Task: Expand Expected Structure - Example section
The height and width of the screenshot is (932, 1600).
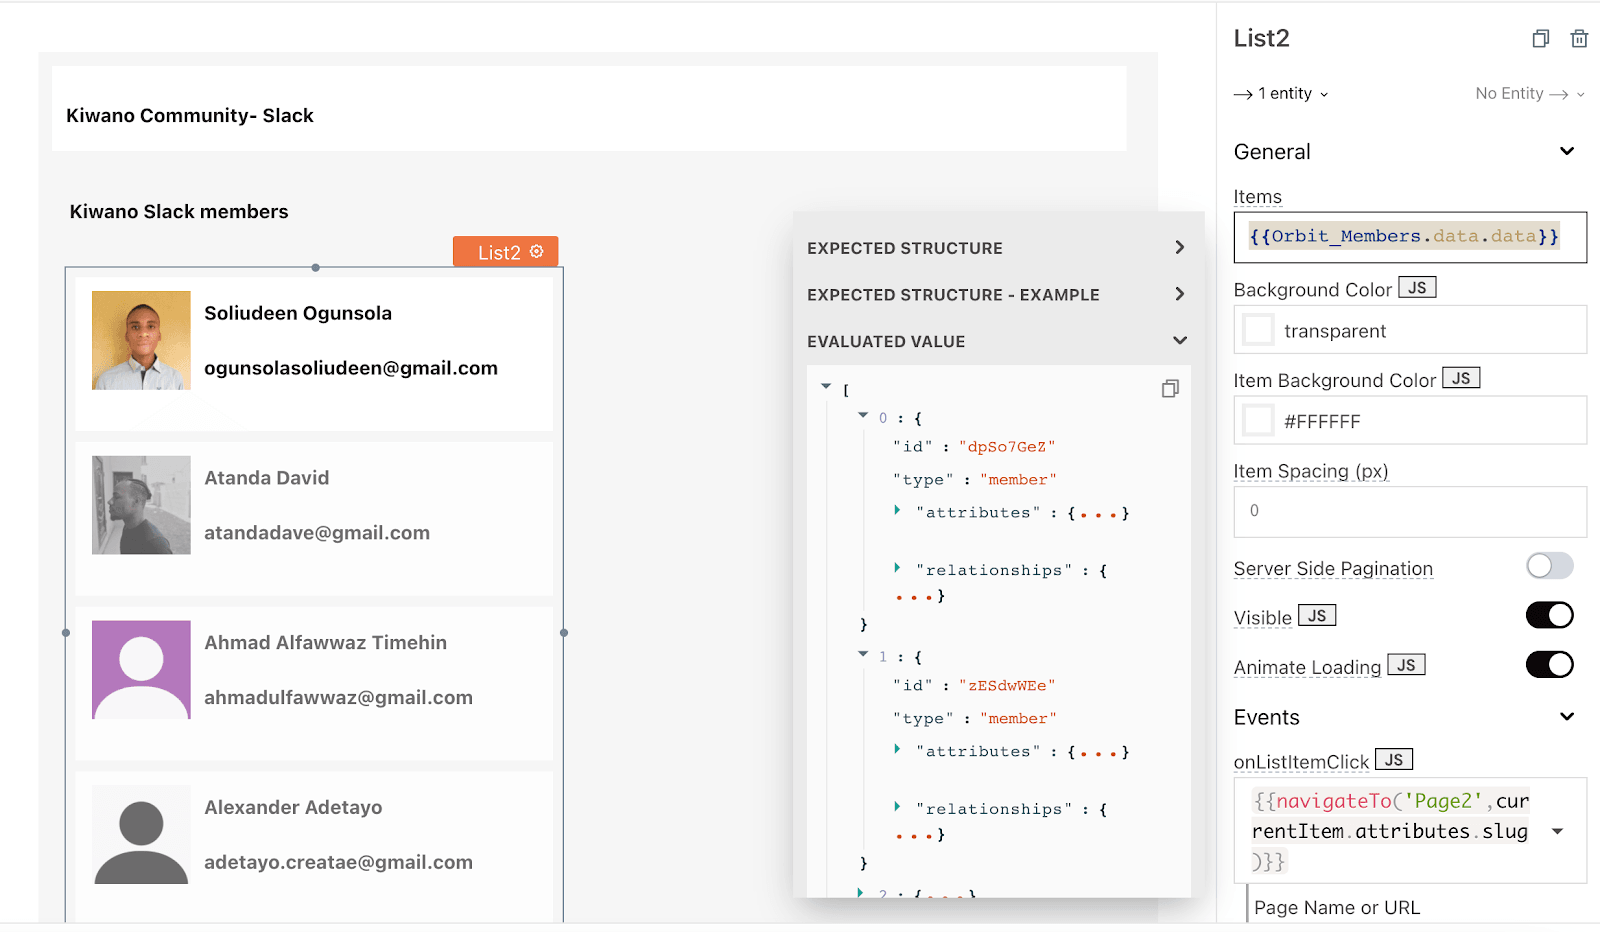Action: point(1179,295)
